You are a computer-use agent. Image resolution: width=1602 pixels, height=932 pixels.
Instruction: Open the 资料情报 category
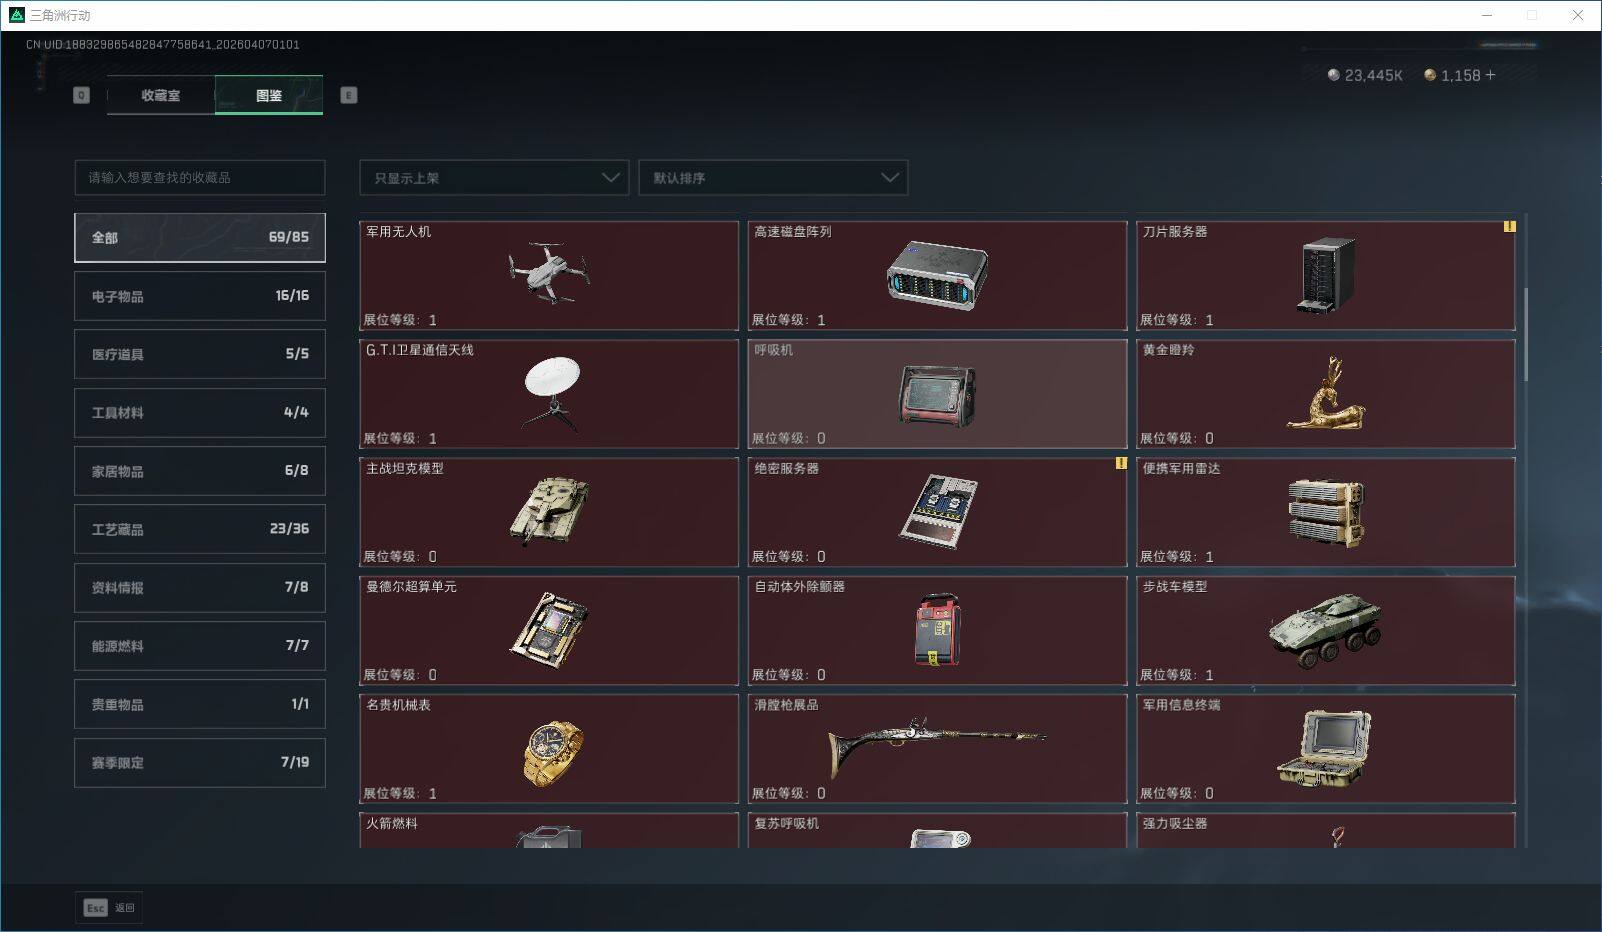[x=200, y=588]
